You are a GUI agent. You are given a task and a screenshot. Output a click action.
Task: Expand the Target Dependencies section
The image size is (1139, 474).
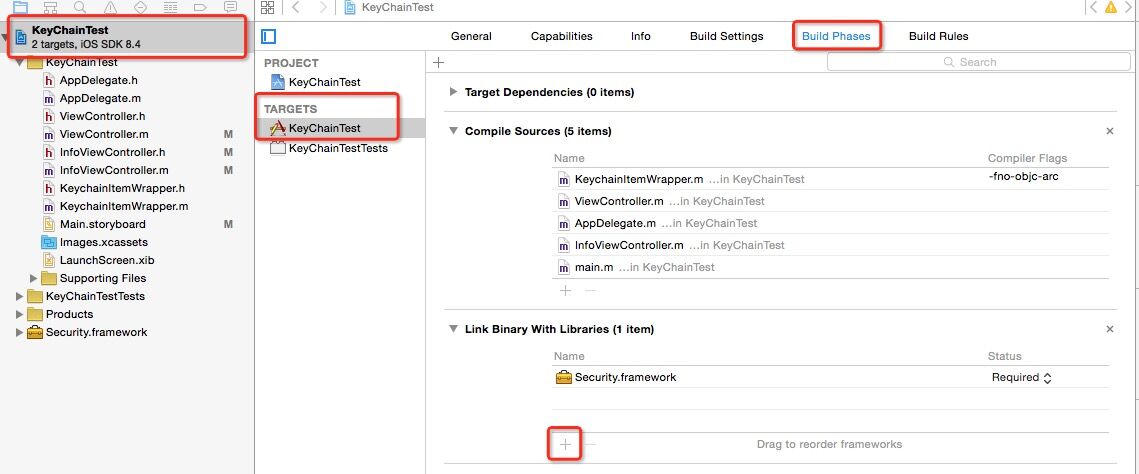point(453,92)
